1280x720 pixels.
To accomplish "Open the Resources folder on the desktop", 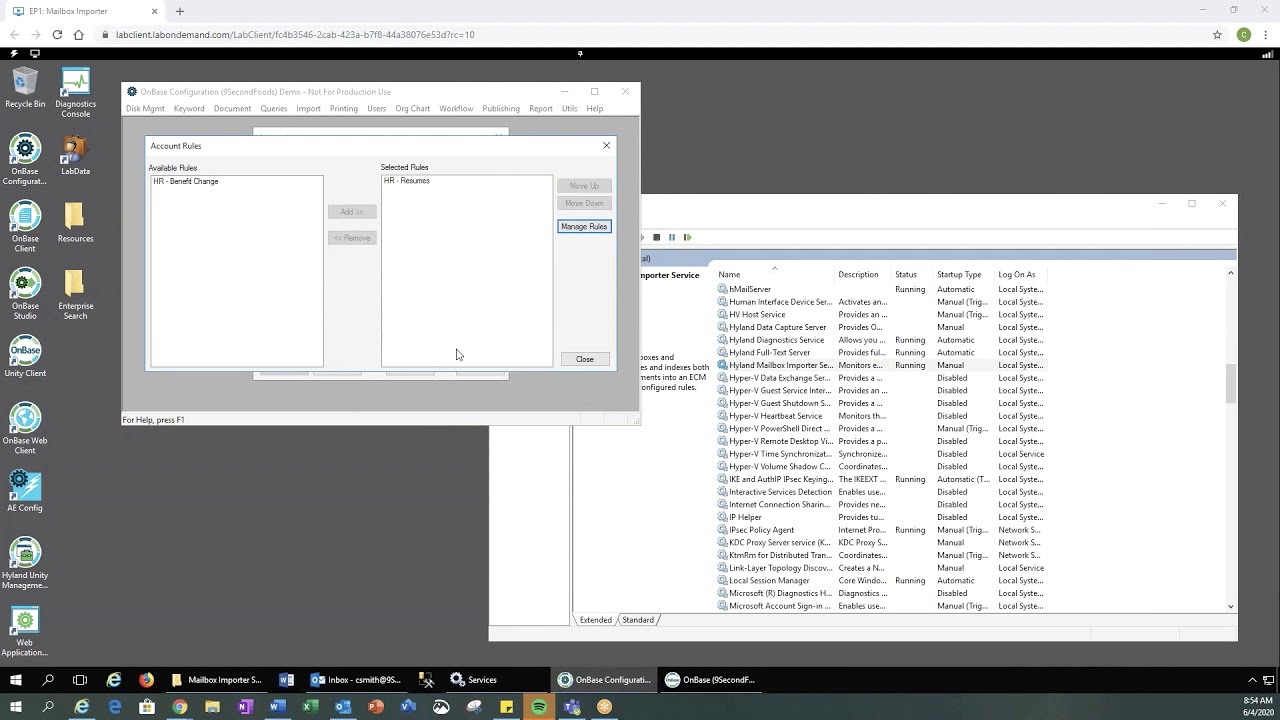I will pyautogui.click(x=75, y=222).
